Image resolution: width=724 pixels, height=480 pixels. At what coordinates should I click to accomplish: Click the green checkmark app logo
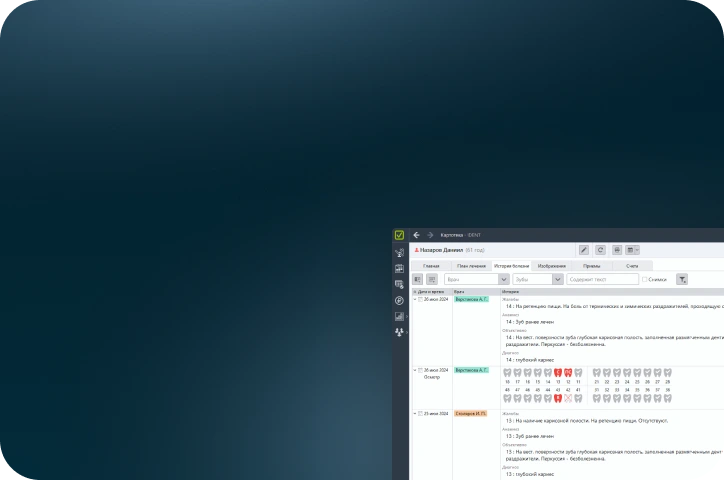[x=399, y=235]
